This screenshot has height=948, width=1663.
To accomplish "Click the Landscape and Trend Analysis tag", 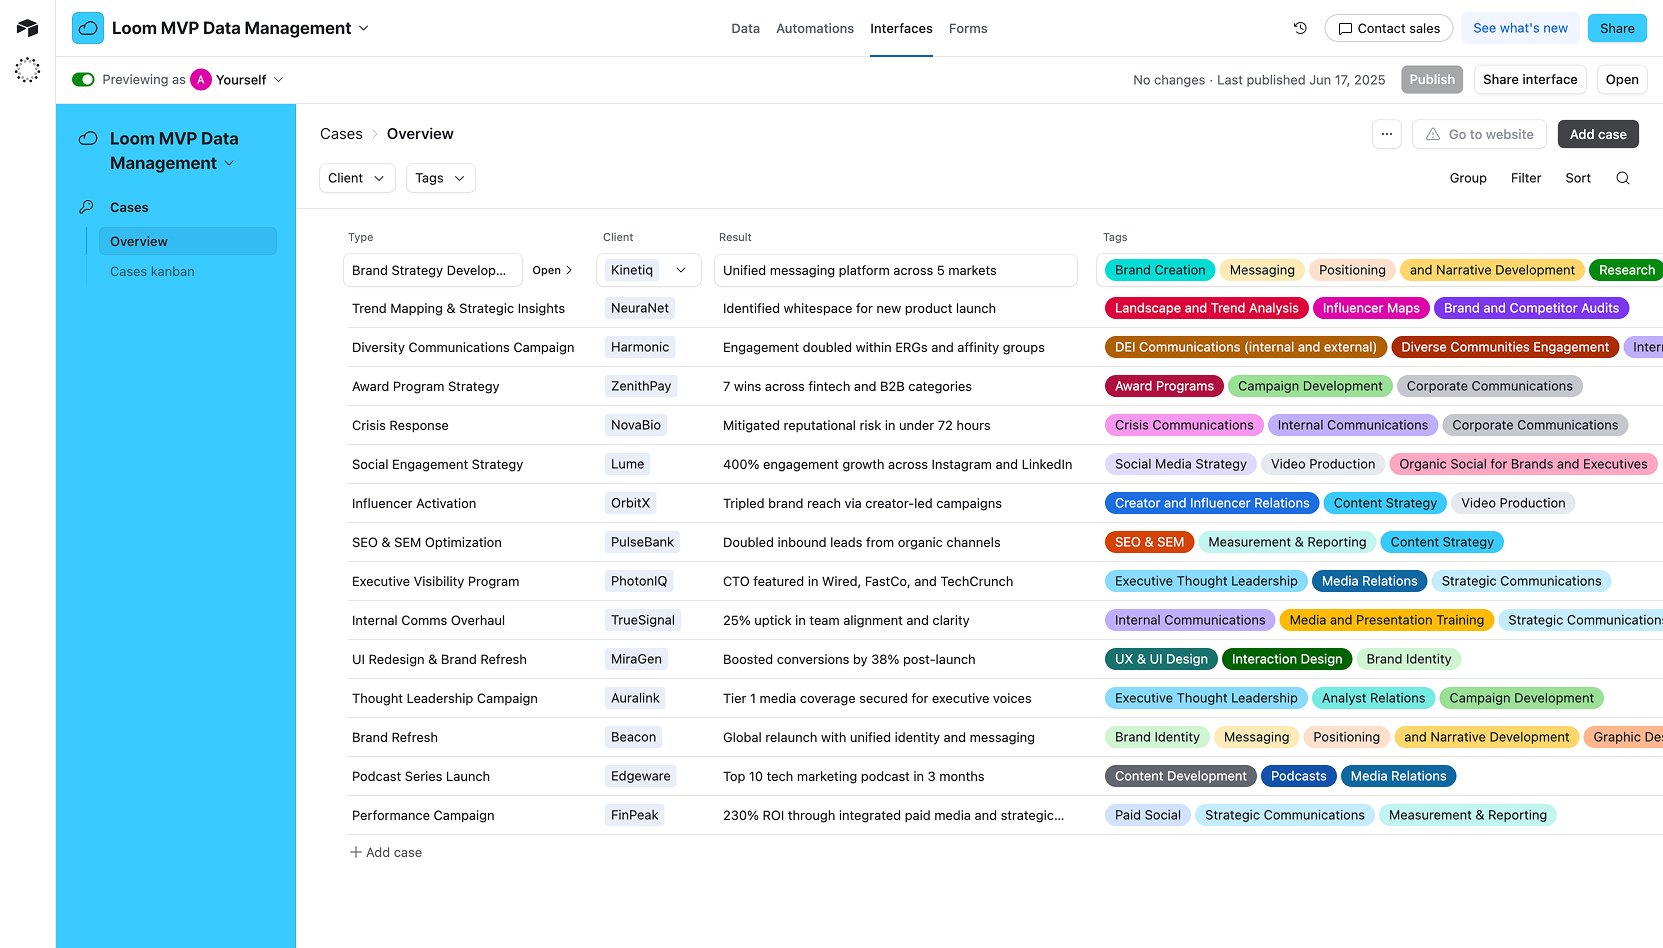I will [1206, 308].
